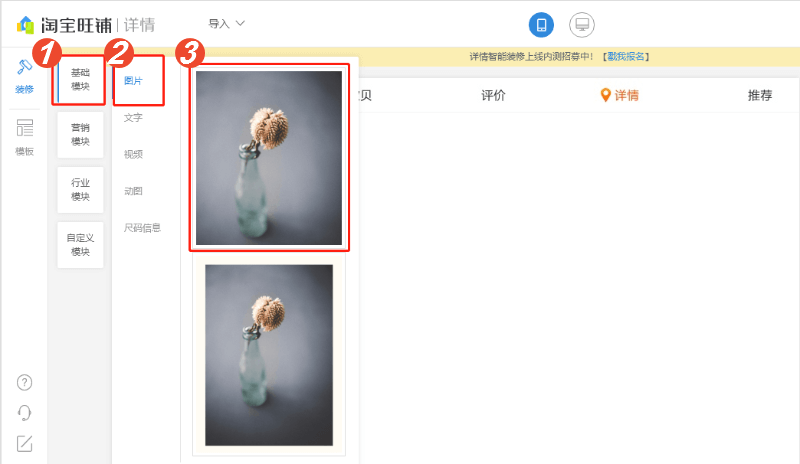Choose the 视频 module type

[x=133, y=154]
